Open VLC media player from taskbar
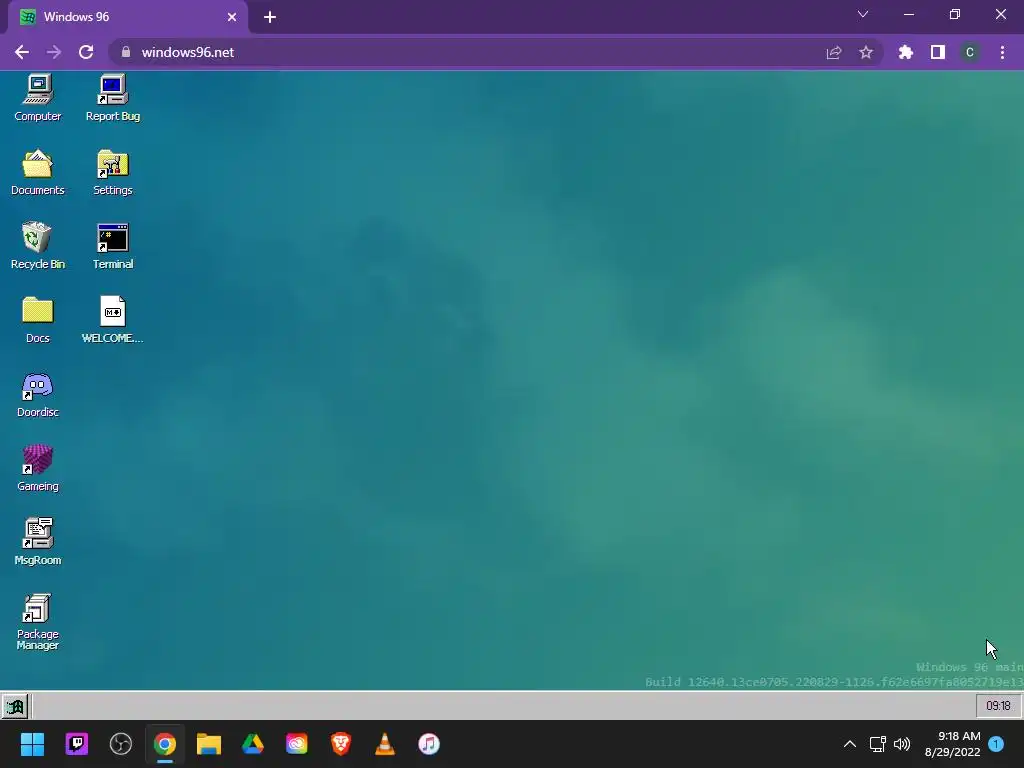 [385, 744]
